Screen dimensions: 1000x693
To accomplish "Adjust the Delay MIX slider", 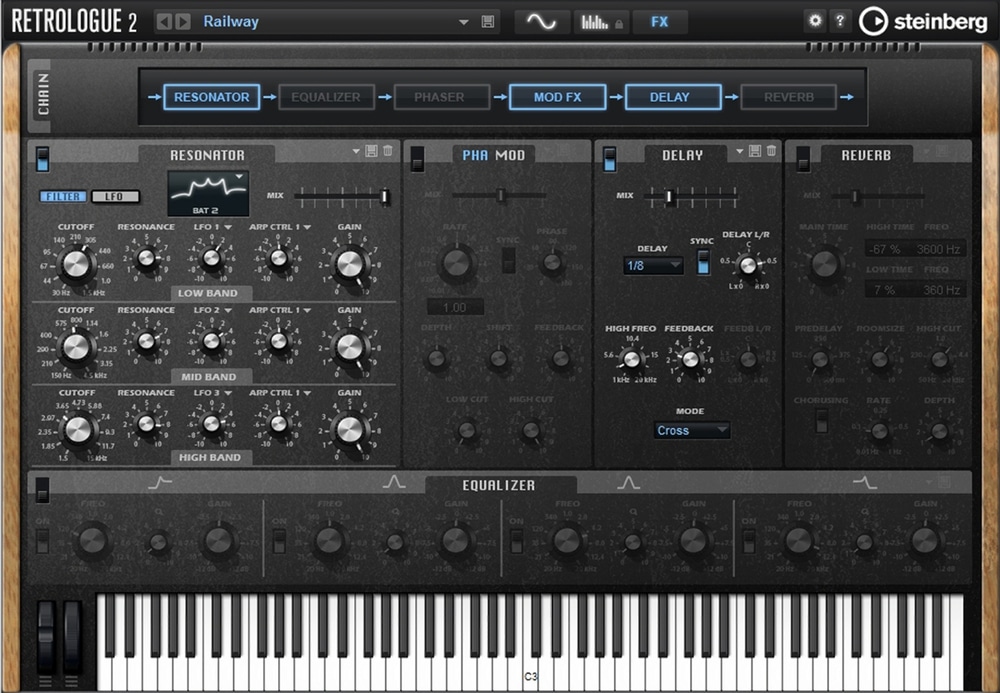I will click(x=691, y=196).
